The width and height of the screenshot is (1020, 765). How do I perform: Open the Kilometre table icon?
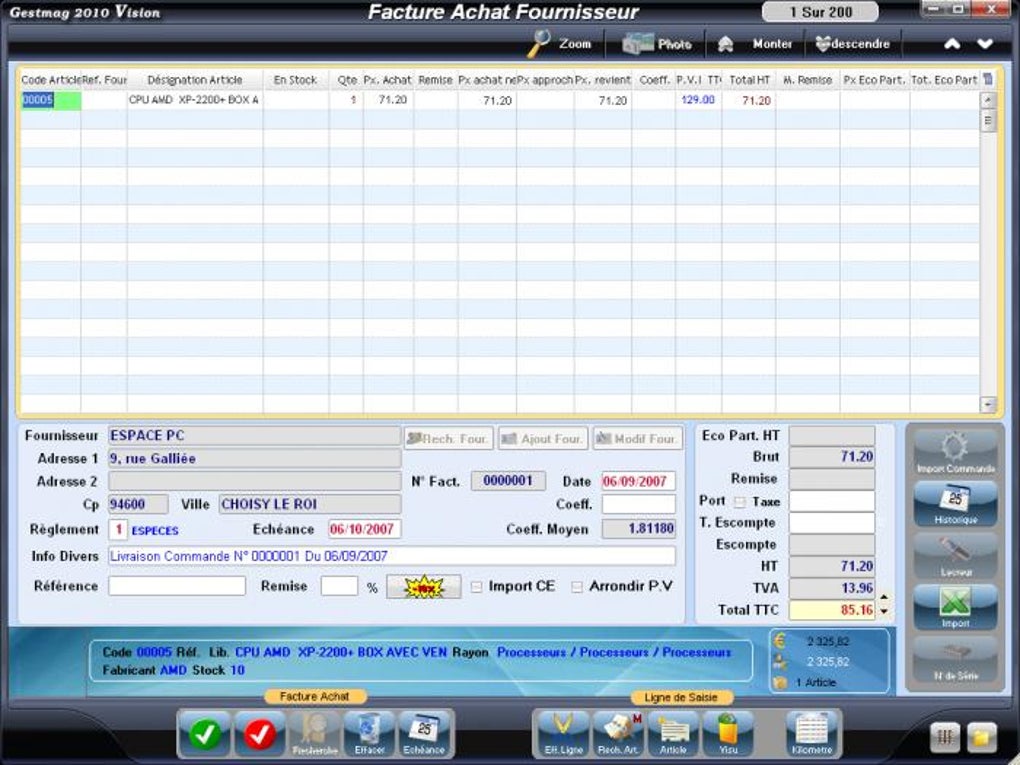tap(812, 734)
